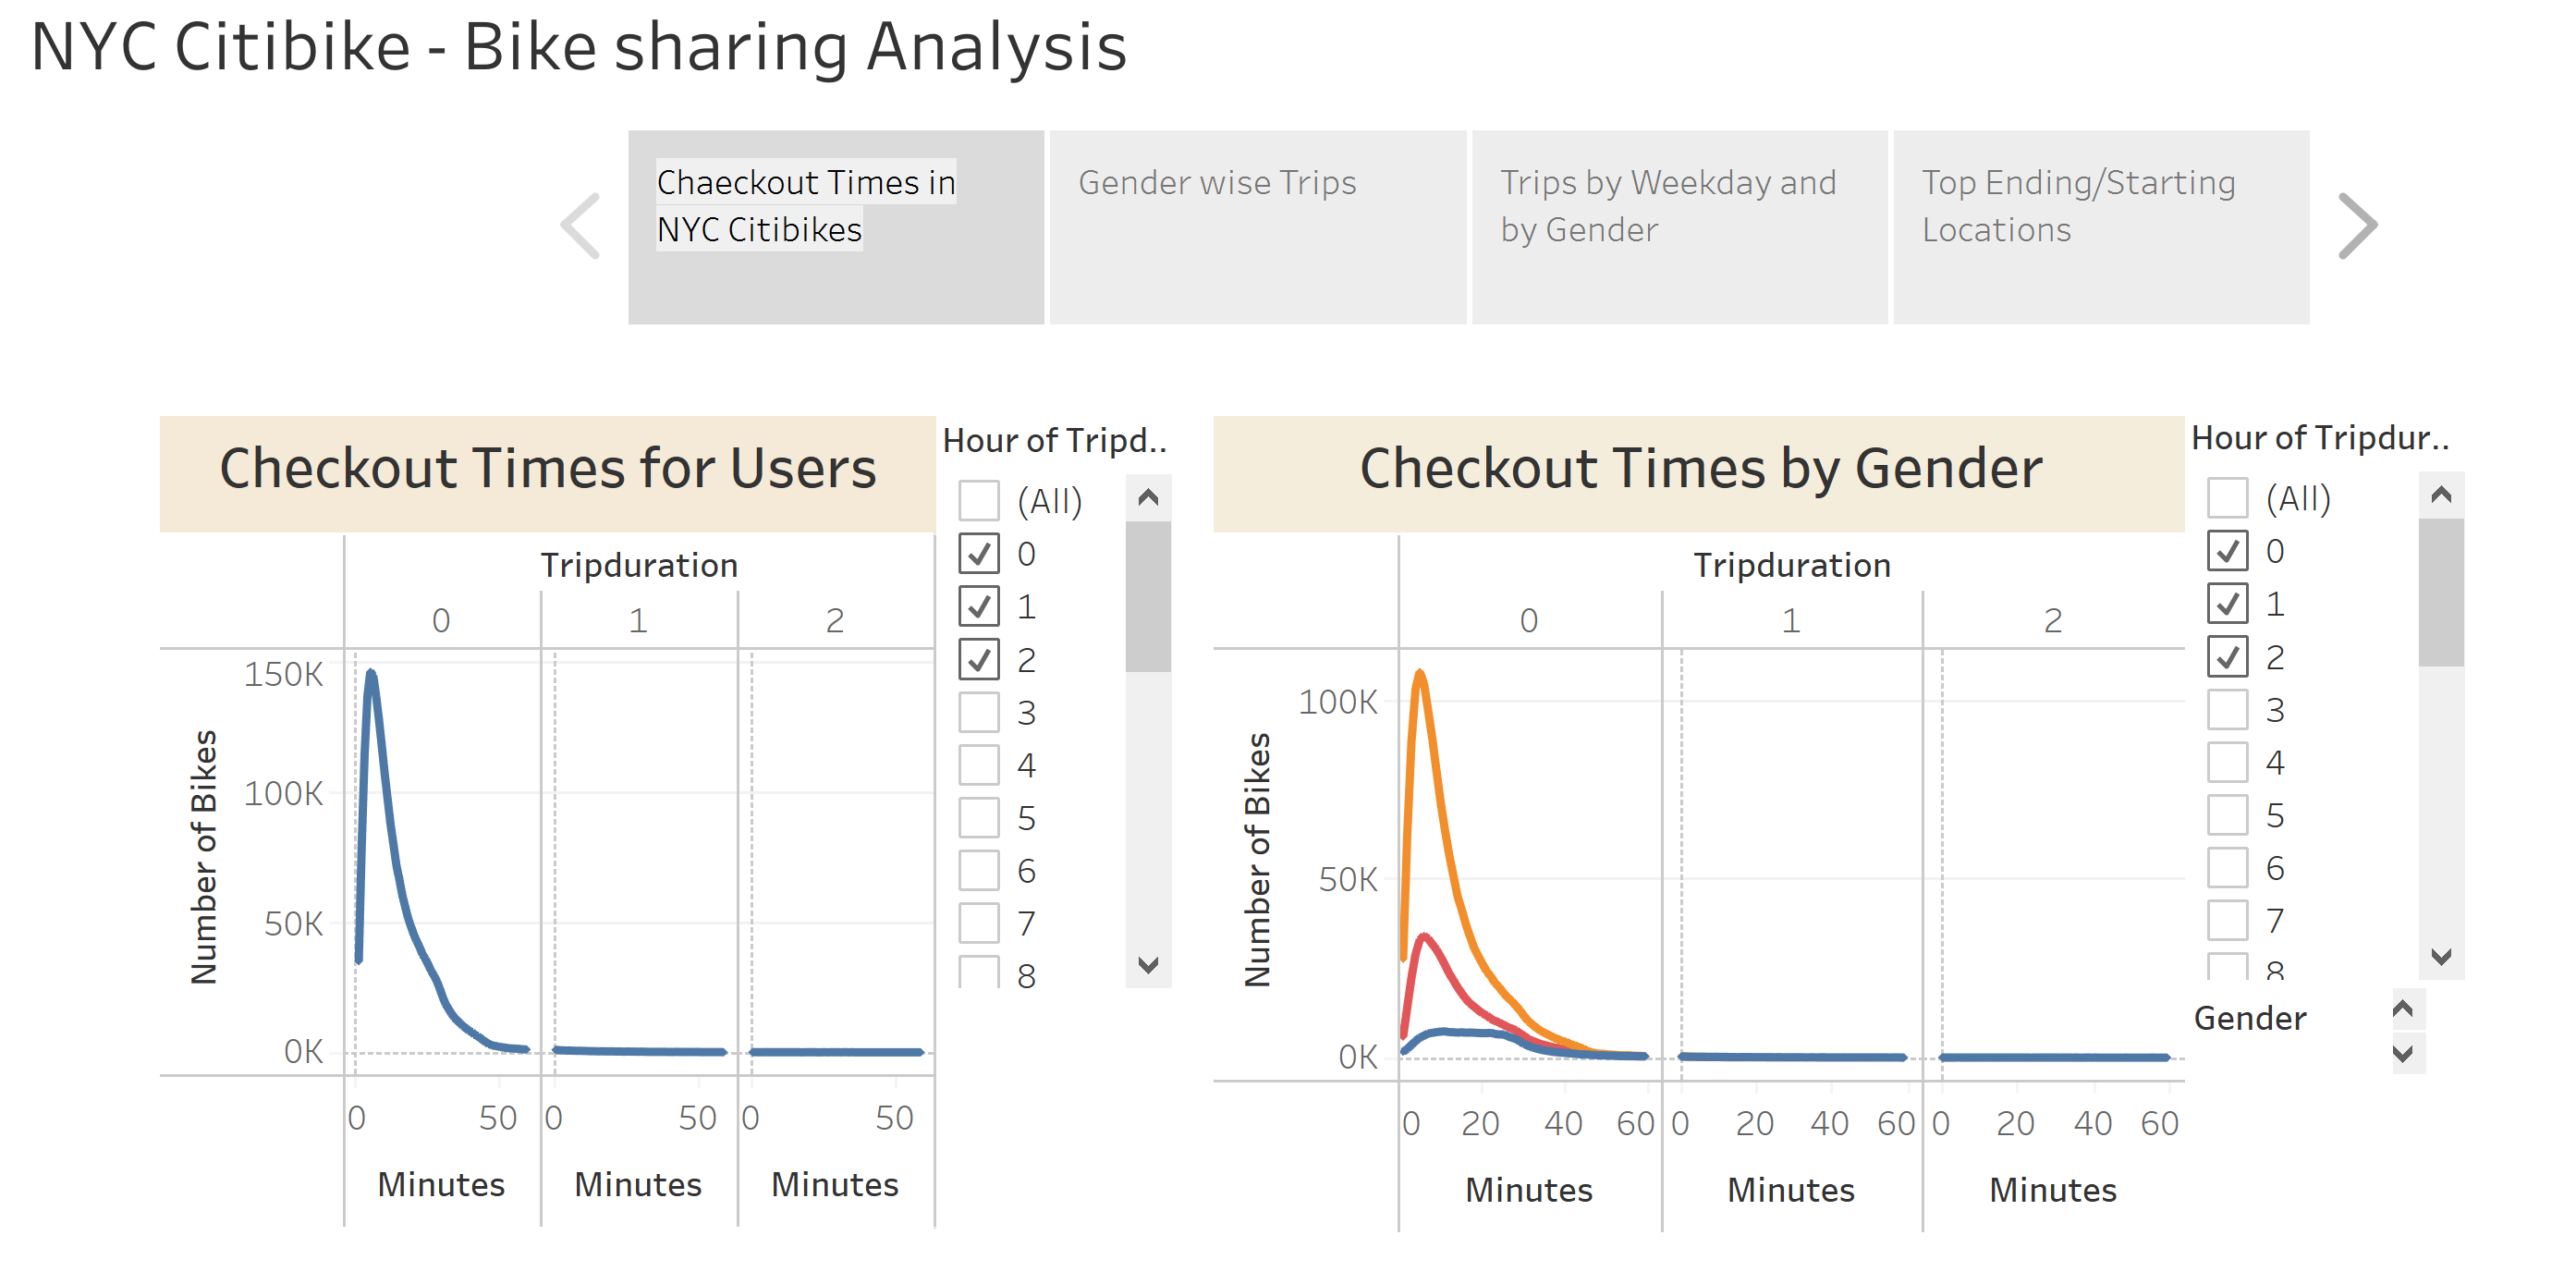
Task: Enable hour 4 in the right Hour filter
Action: [2228, 763]
